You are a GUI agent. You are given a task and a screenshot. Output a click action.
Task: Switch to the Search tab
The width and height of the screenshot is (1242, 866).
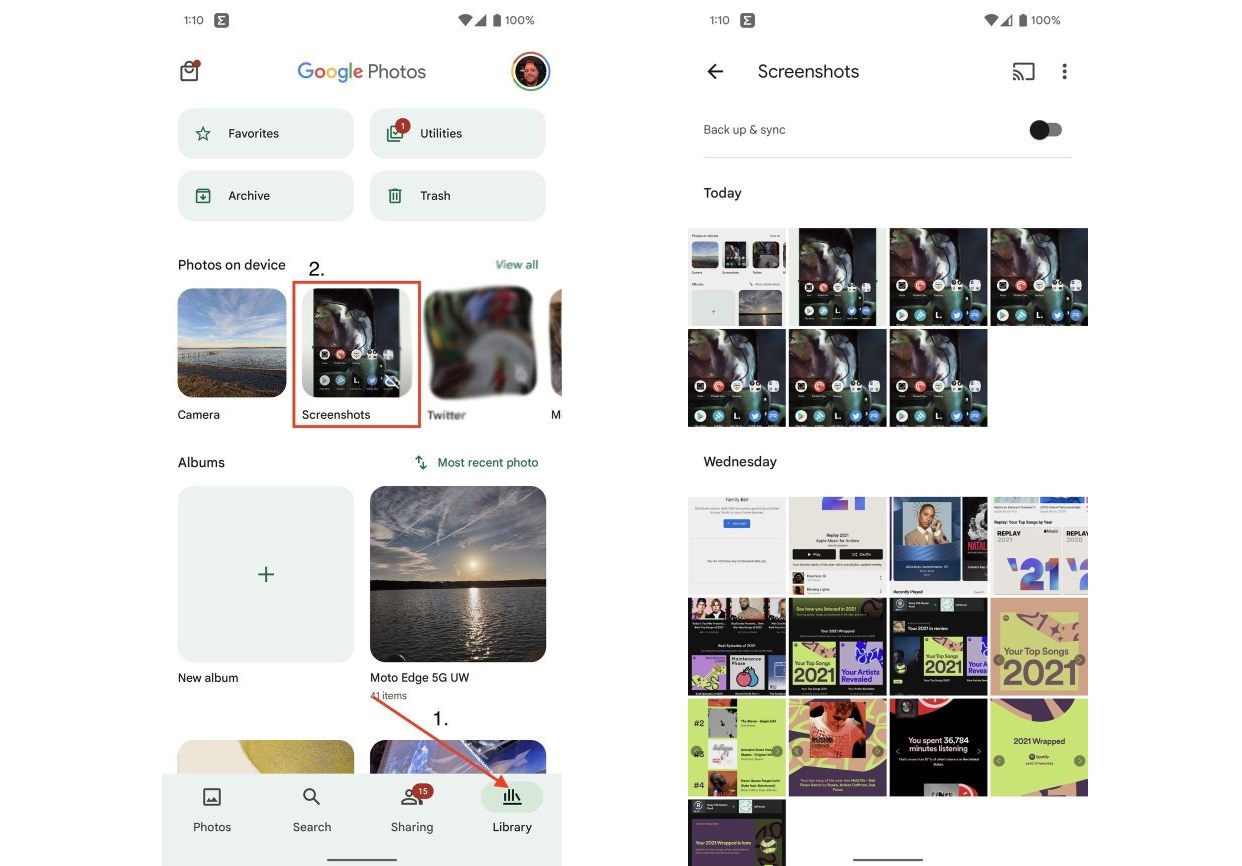[312, 810]
